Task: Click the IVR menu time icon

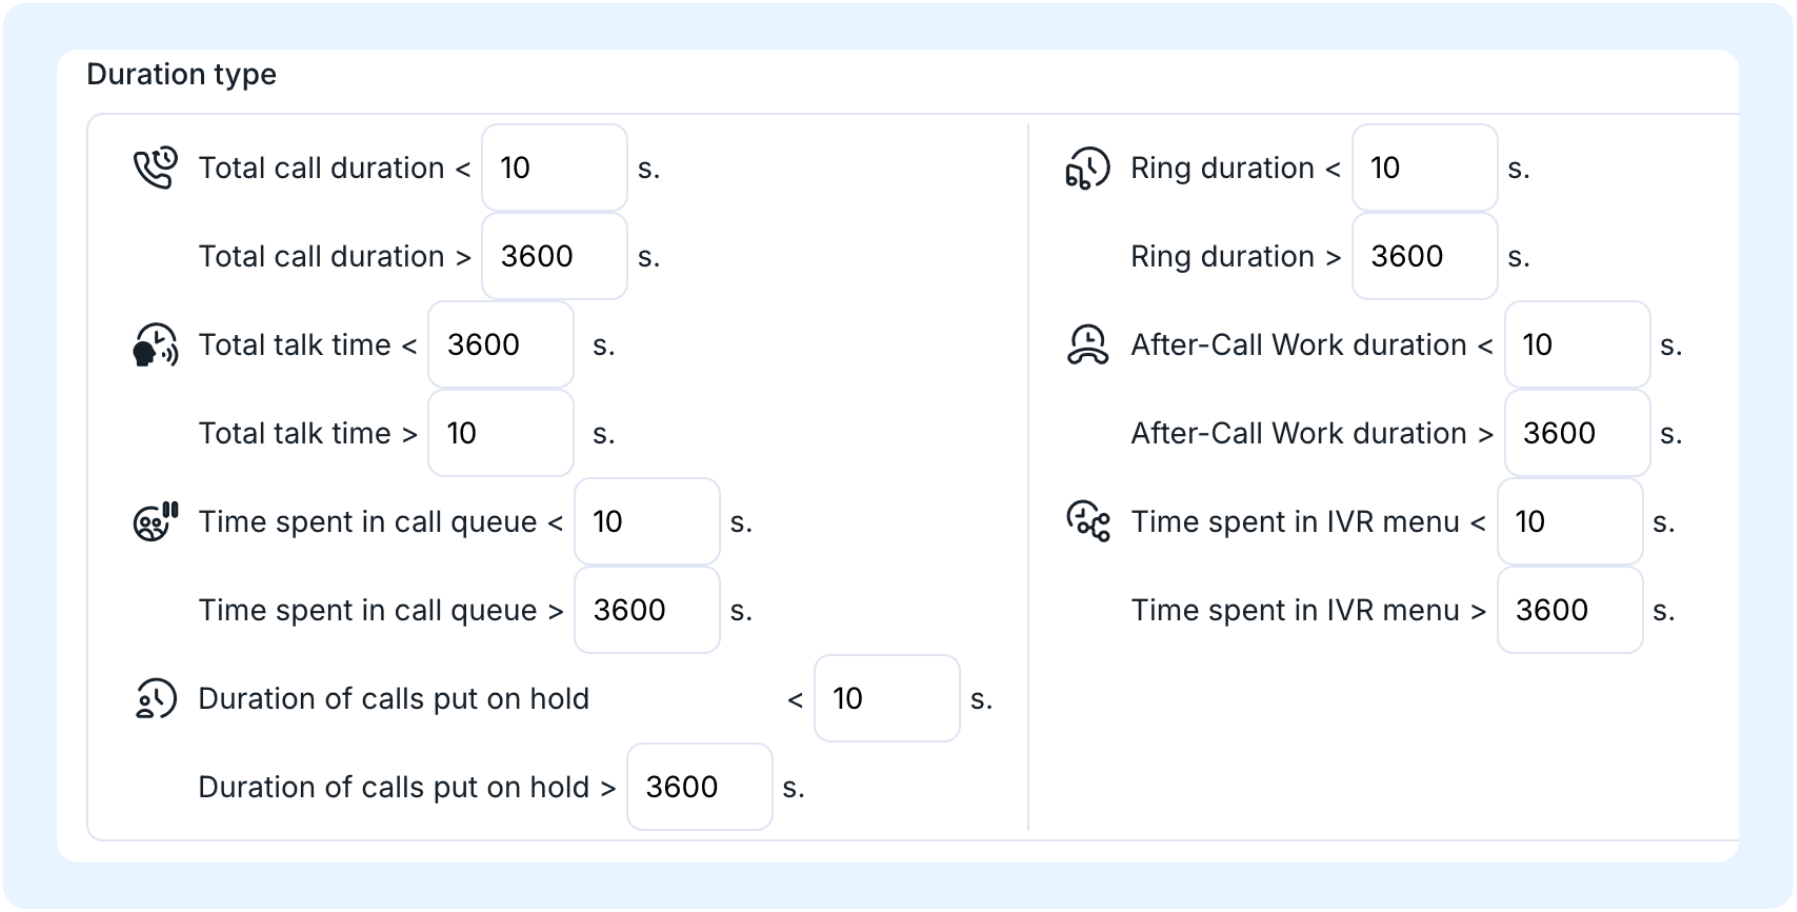Action: pos(1087,522)
